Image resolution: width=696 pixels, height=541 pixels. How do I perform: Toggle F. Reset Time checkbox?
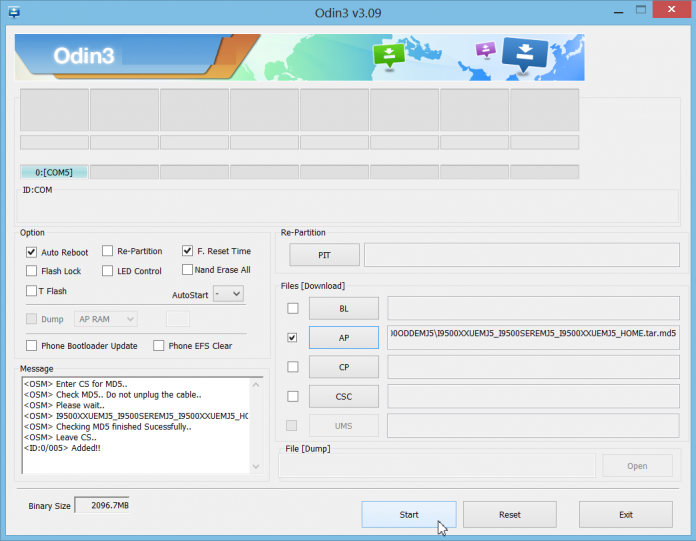(x=187, y=251)
